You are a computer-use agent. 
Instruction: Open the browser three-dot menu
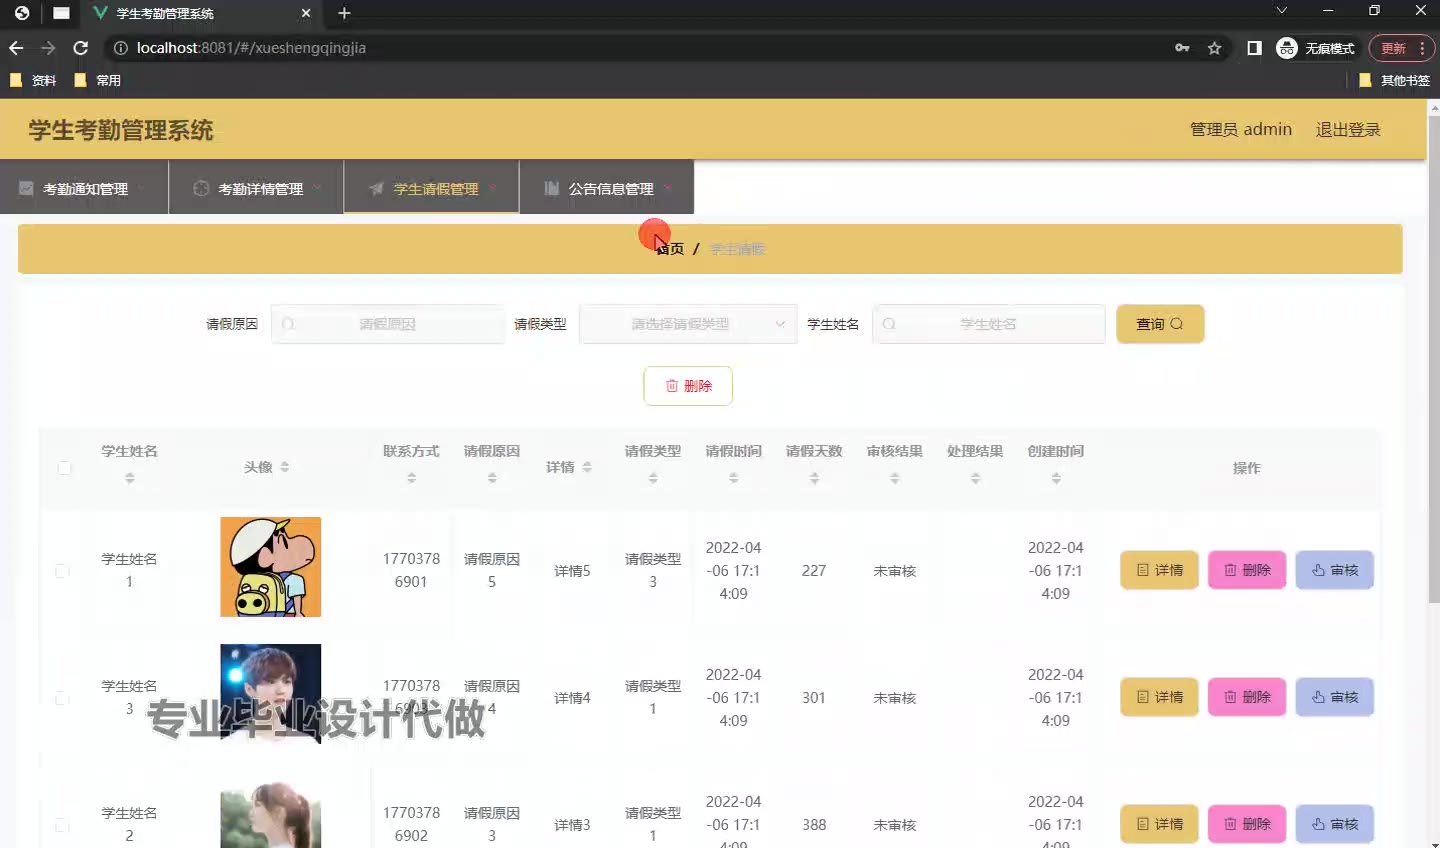tap(1422, 48)
